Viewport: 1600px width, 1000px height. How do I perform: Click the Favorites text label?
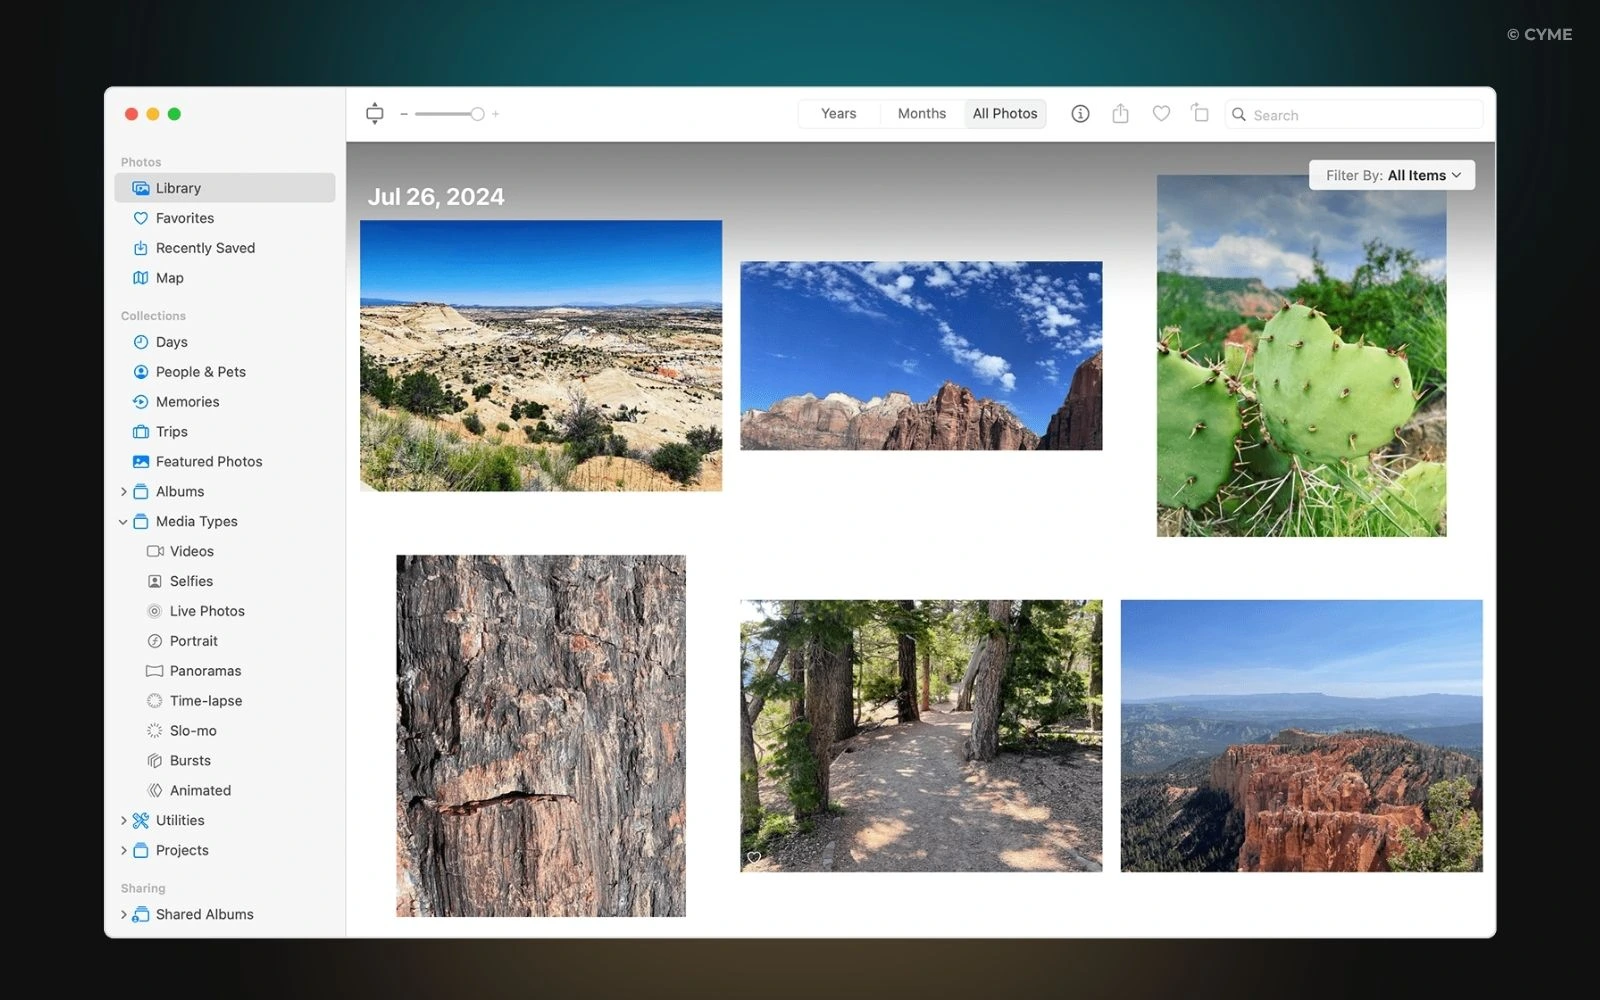pyautogui.click(x=185, y=218)
